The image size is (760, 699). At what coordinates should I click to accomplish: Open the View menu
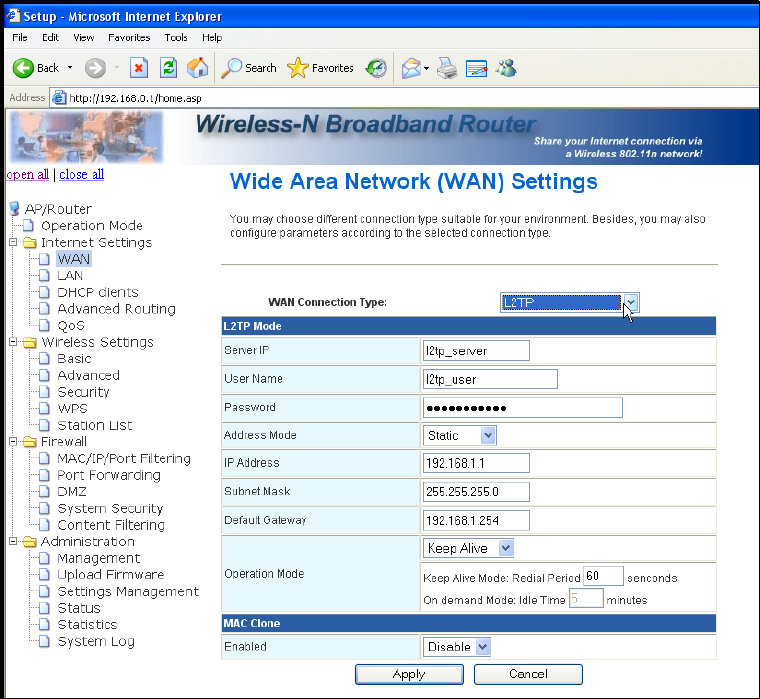83,37
